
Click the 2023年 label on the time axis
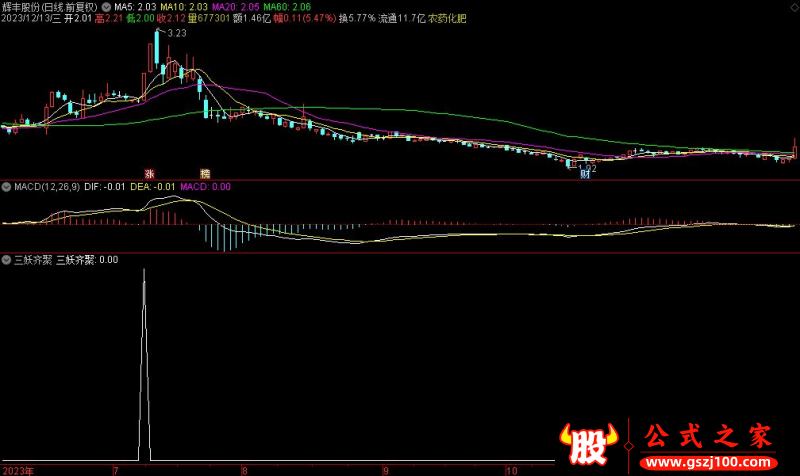(19, 469)
